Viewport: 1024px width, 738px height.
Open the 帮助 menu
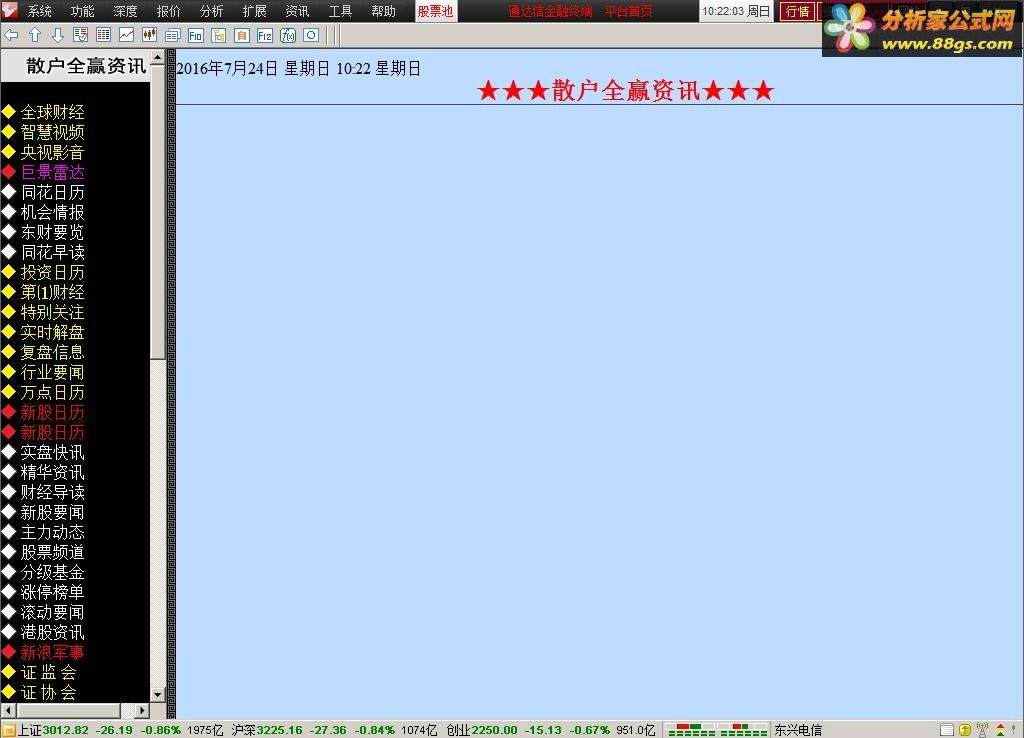click(383, 11)
